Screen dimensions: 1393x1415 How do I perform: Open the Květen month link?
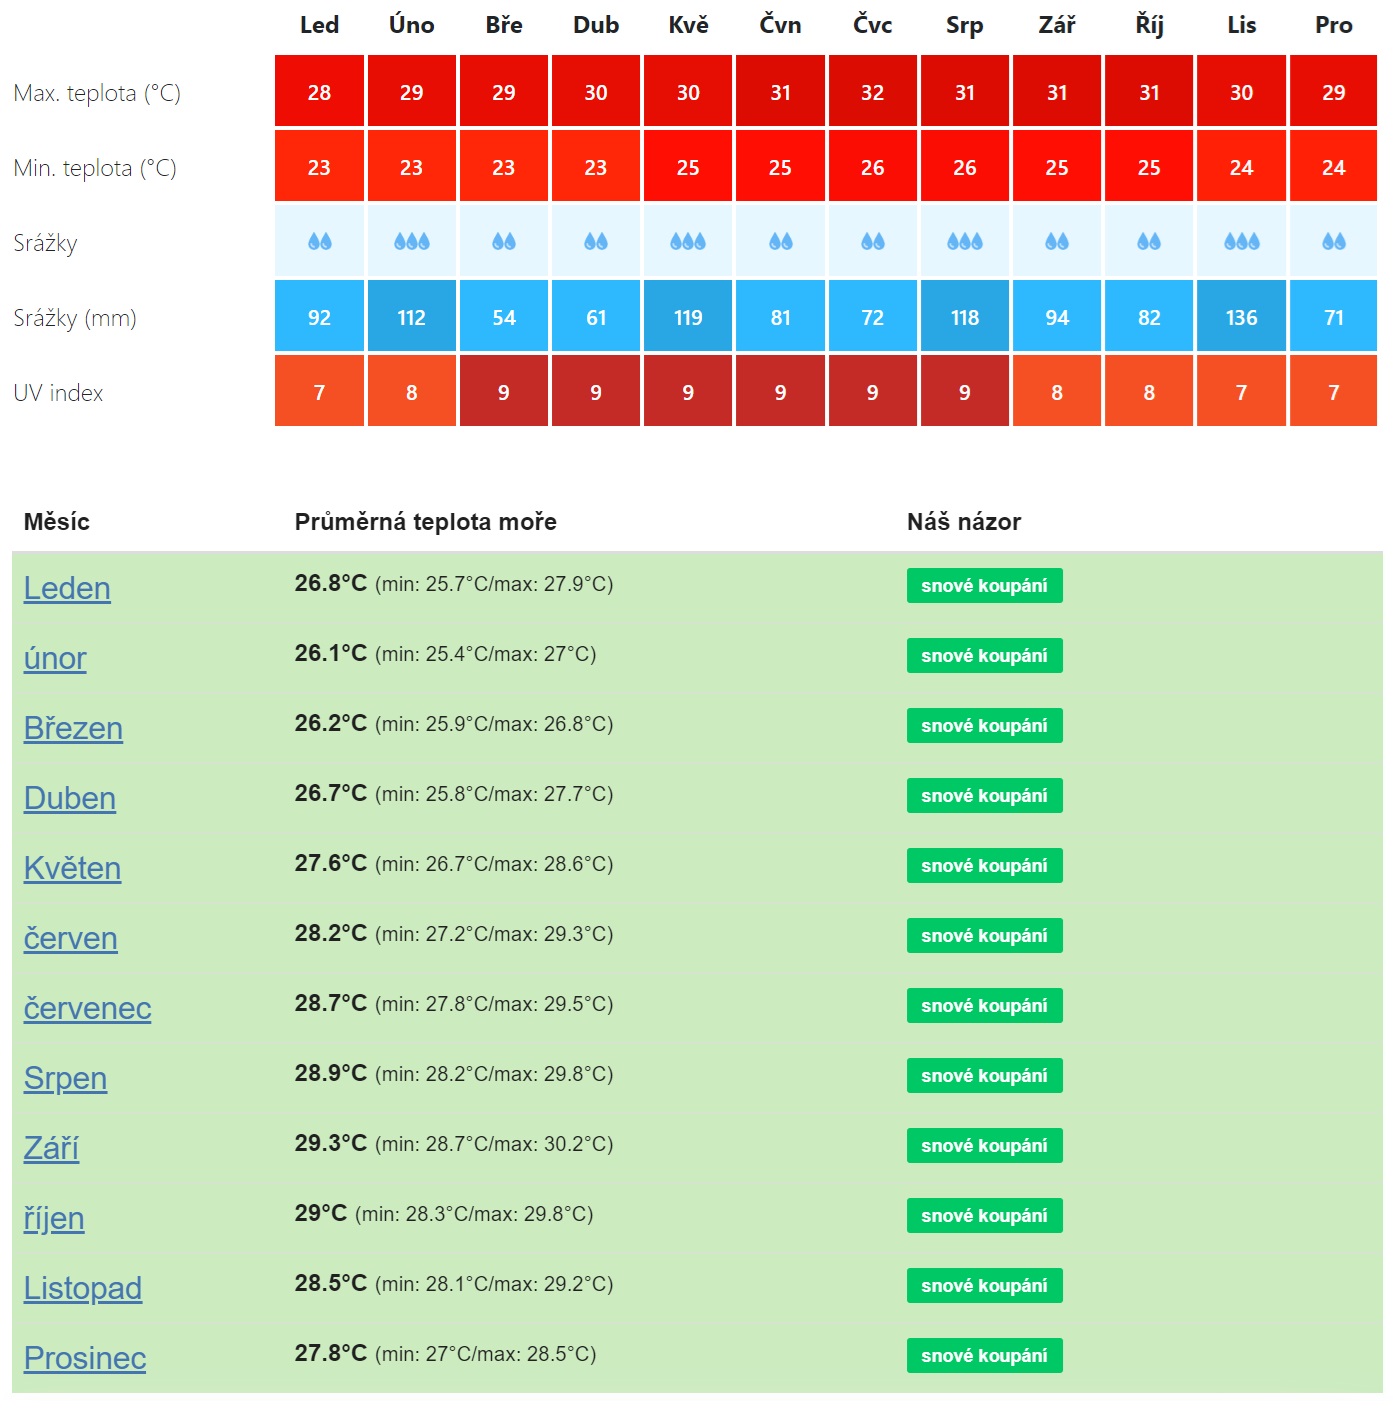pos(72,868)
